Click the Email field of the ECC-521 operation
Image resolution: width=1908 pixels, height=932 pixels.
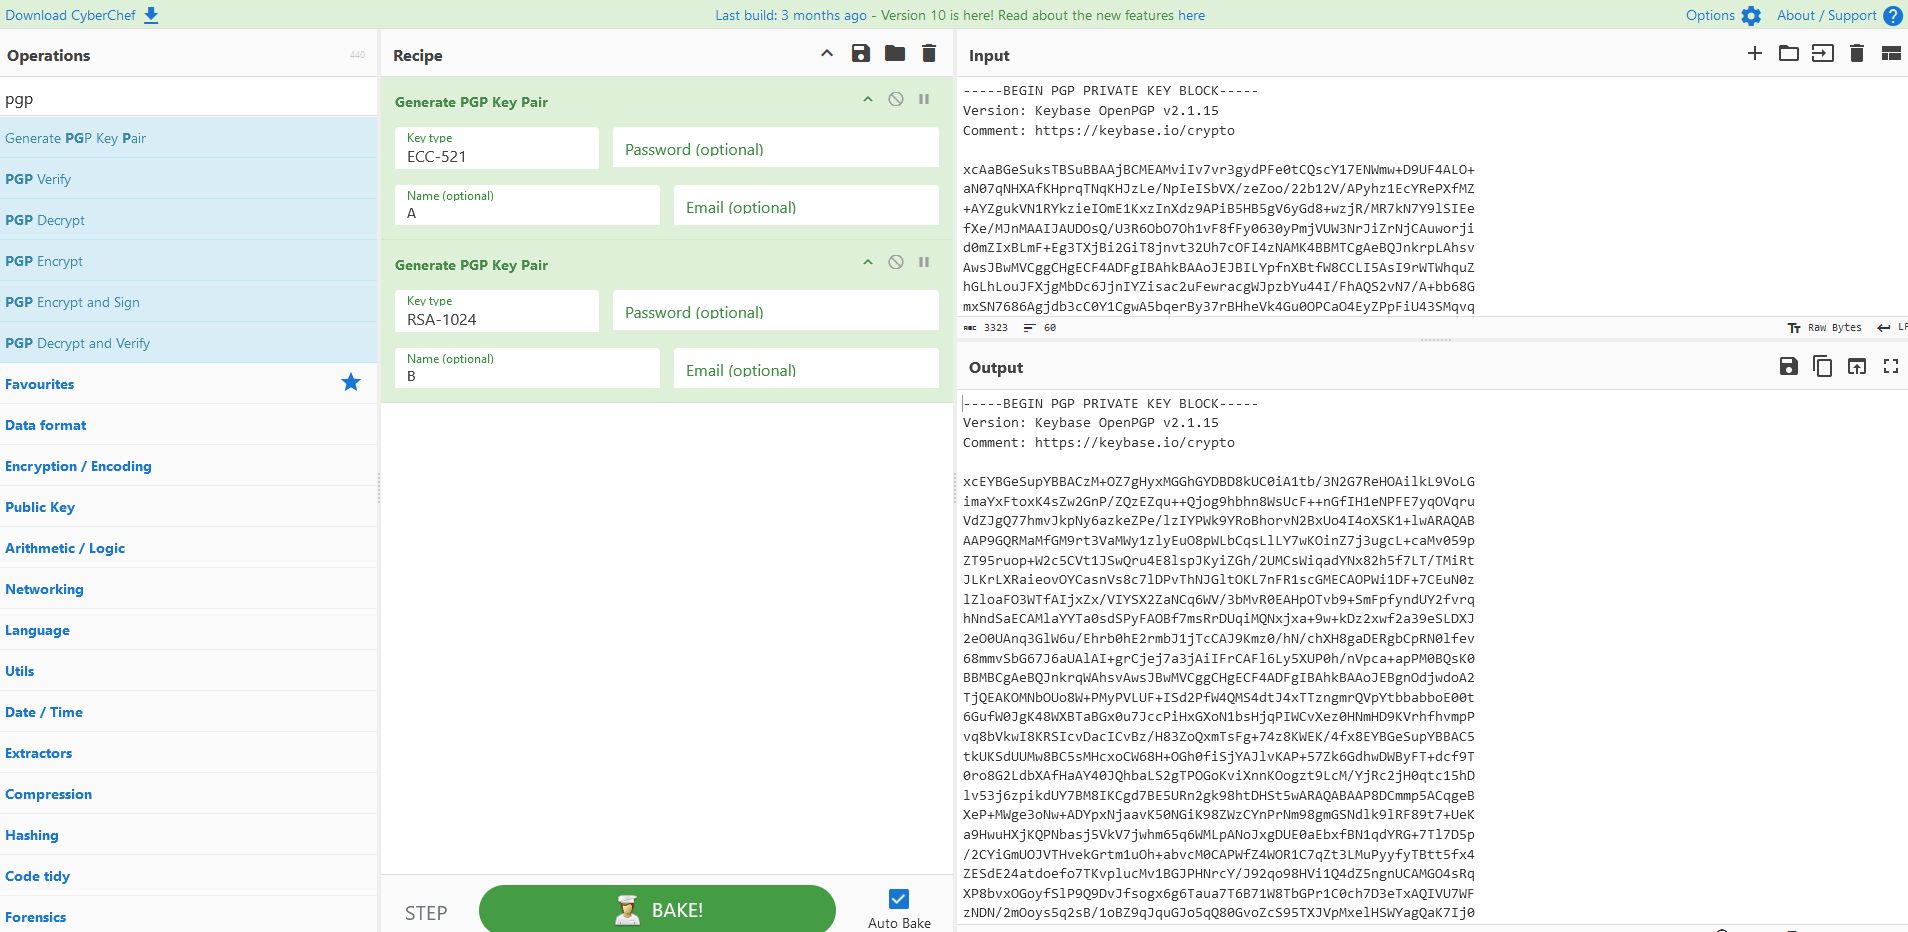coord(806,206)
